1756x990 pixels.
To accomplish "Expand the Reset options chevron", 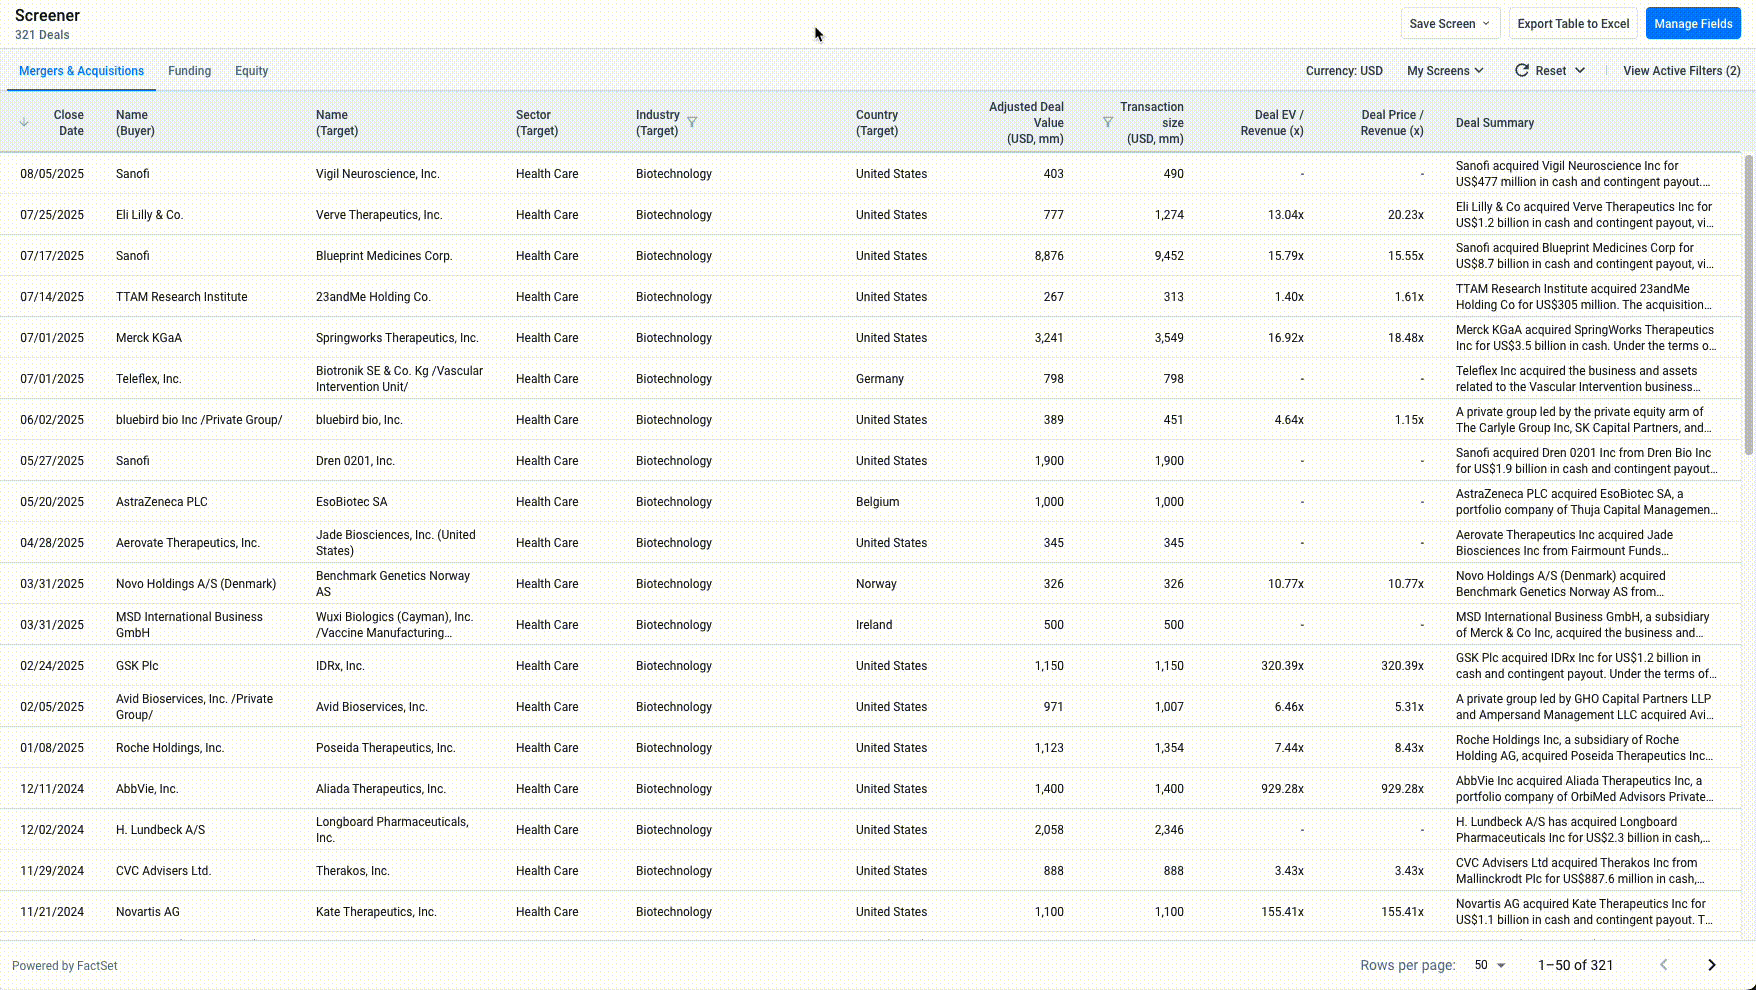I will [x=1580, y=71].
